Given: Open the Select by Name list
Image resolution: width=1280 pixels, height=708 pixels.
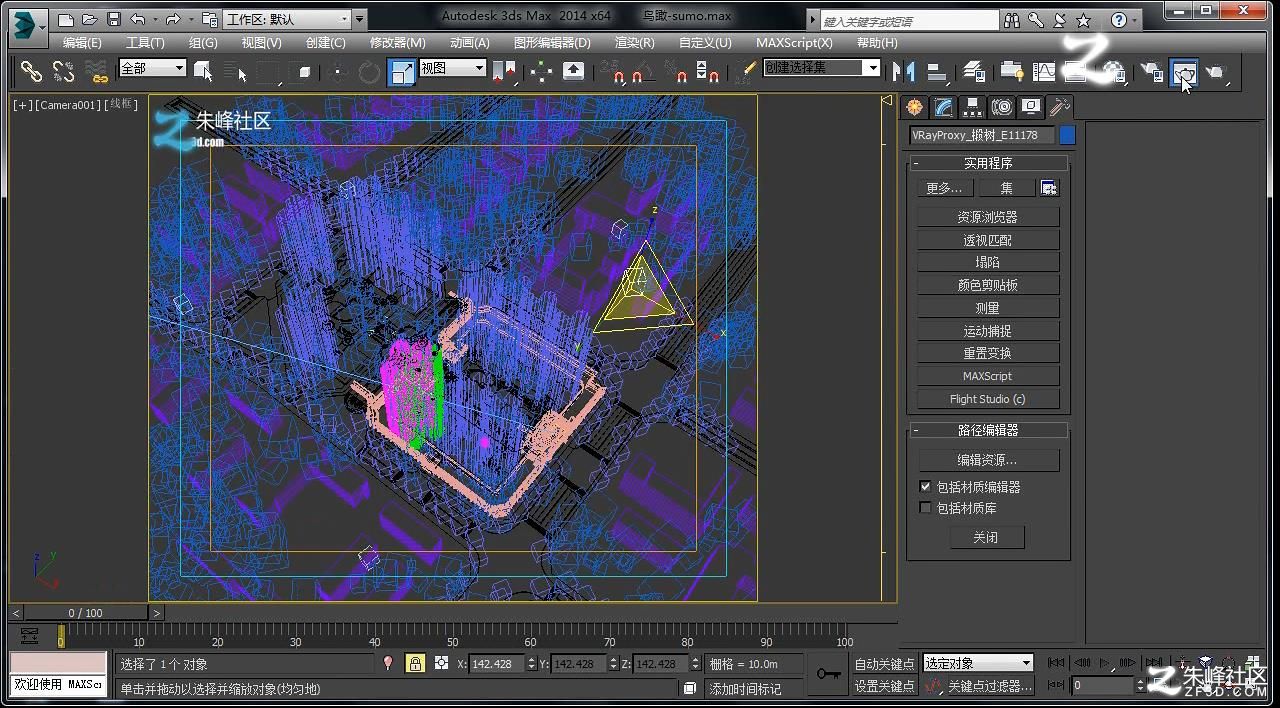Looking at the screenshot, I should (x=236, y=71).
